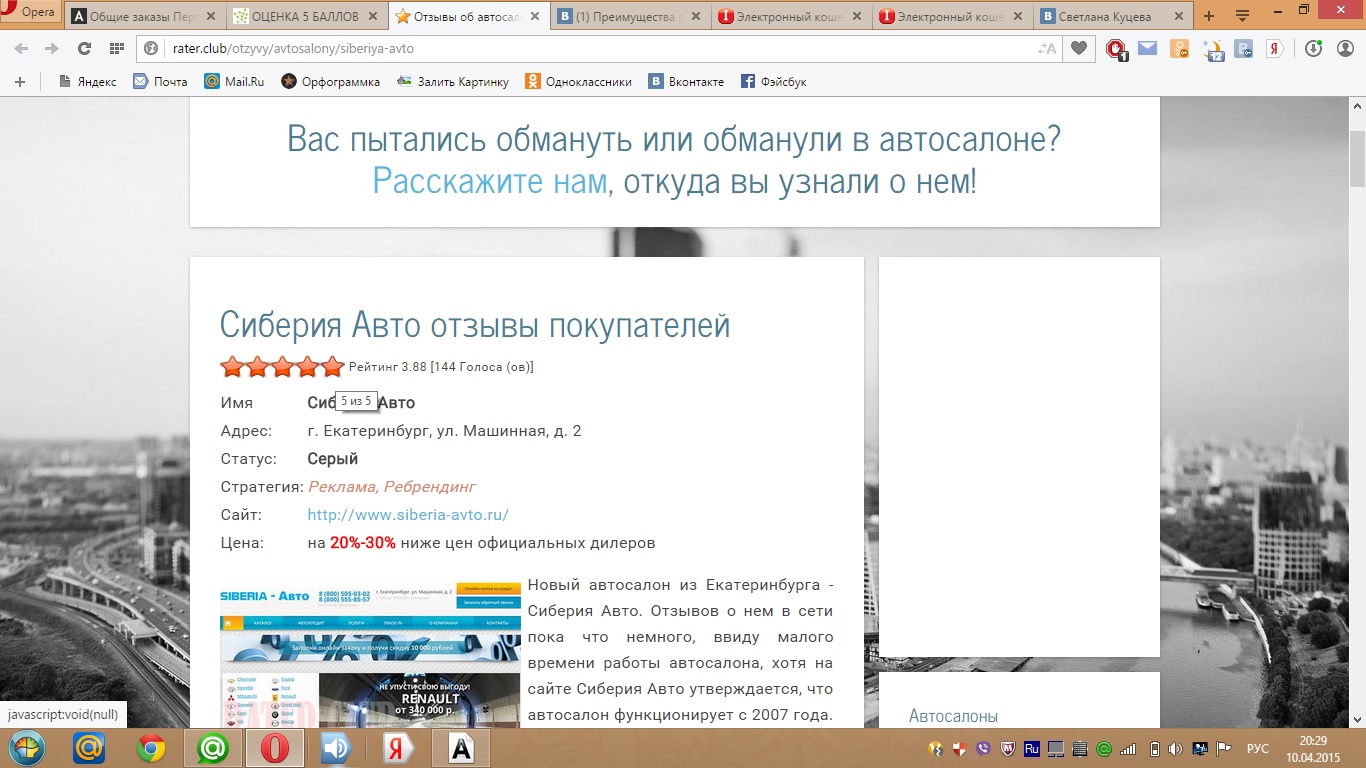Click the McAfee shield tray icon
This screenshot has width=1366, height=768.
click(1008, 748)
